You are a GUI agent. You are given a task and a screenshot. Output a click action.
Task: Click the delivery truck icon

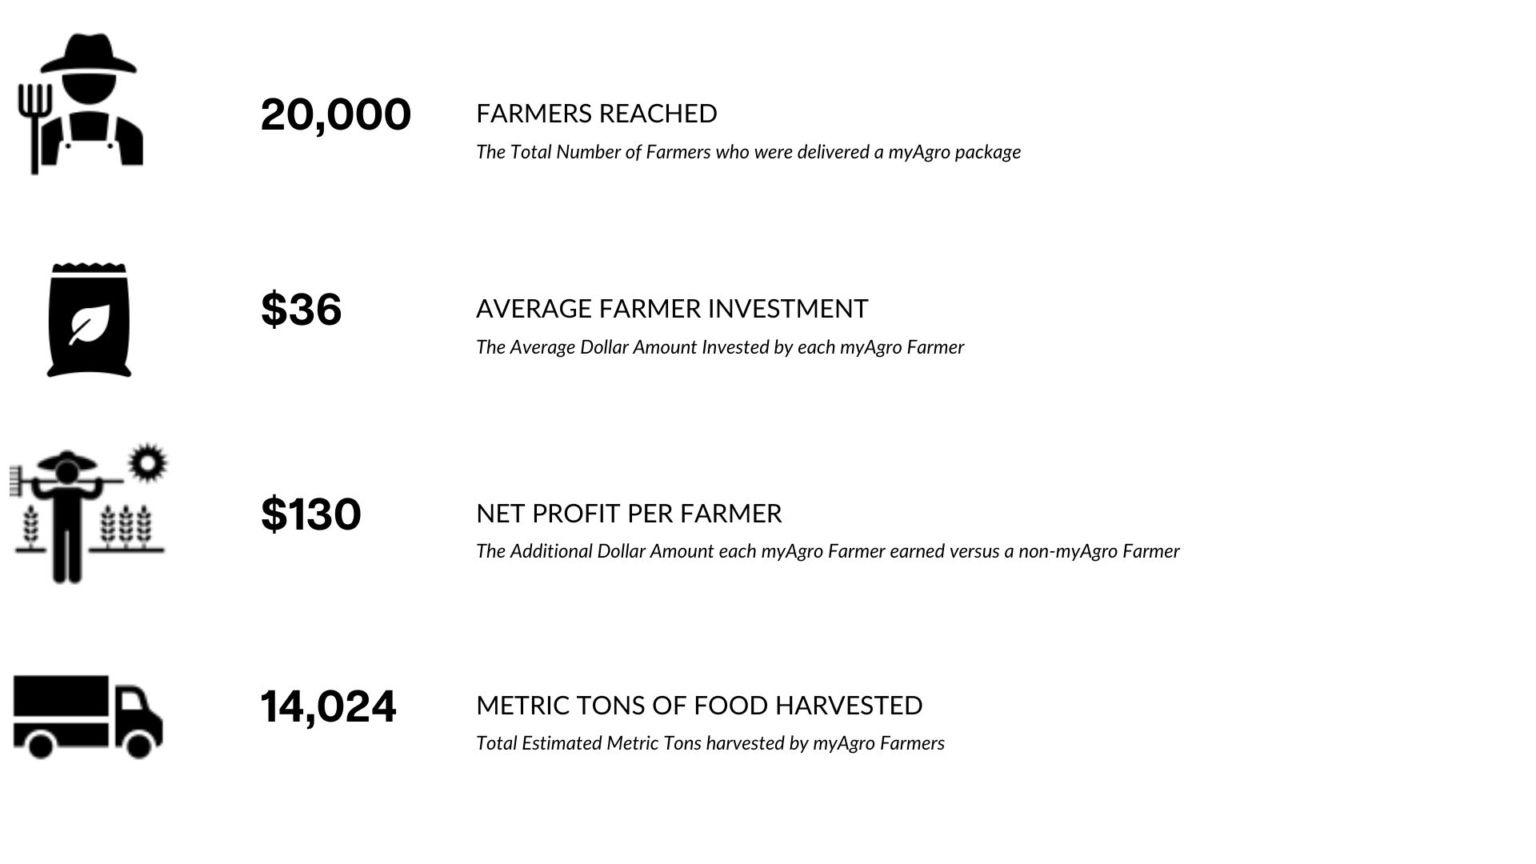pos(88,716)
